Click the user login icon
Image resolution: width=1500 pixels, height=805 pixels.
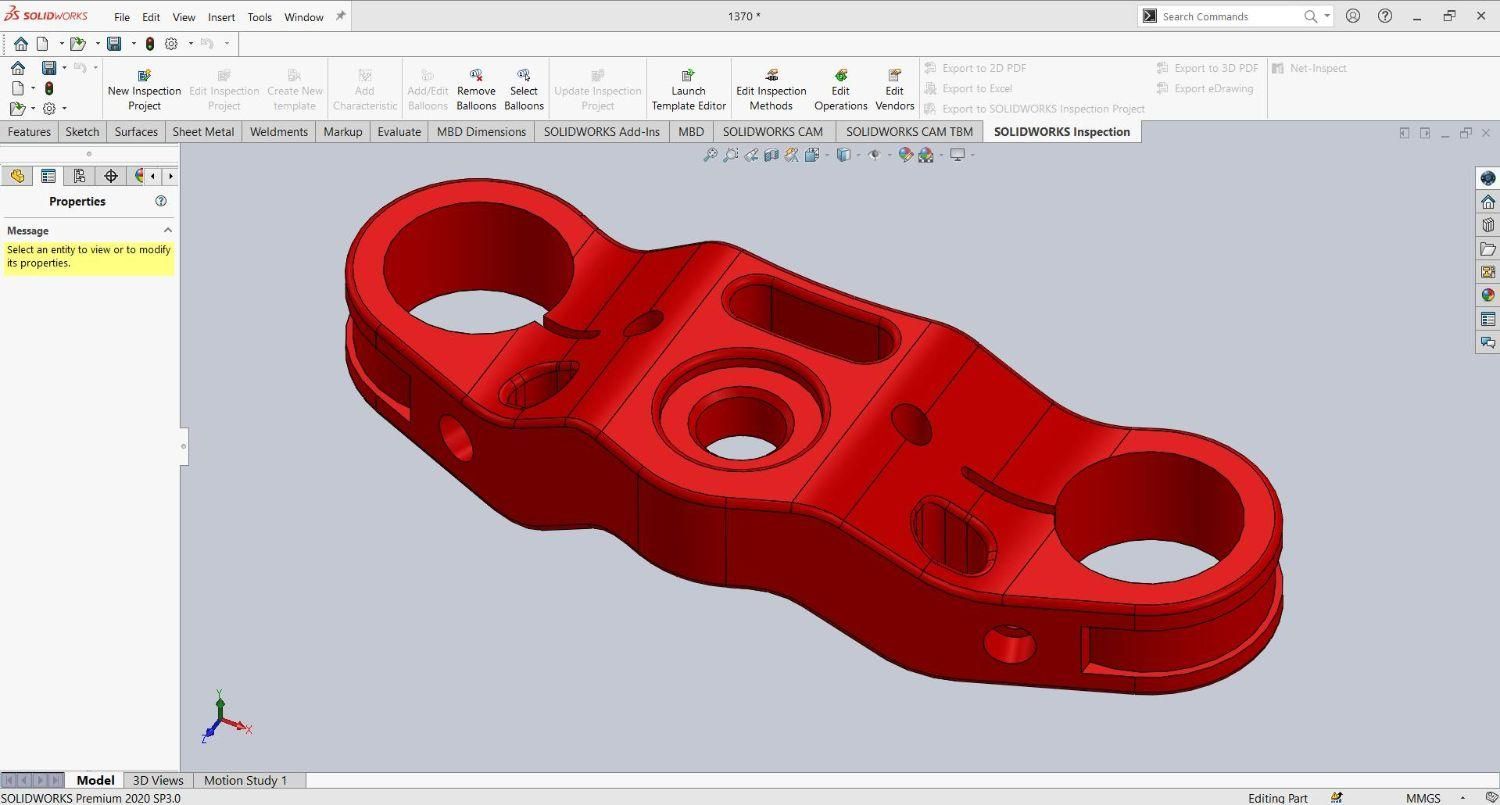click(x=1353, y=16)
